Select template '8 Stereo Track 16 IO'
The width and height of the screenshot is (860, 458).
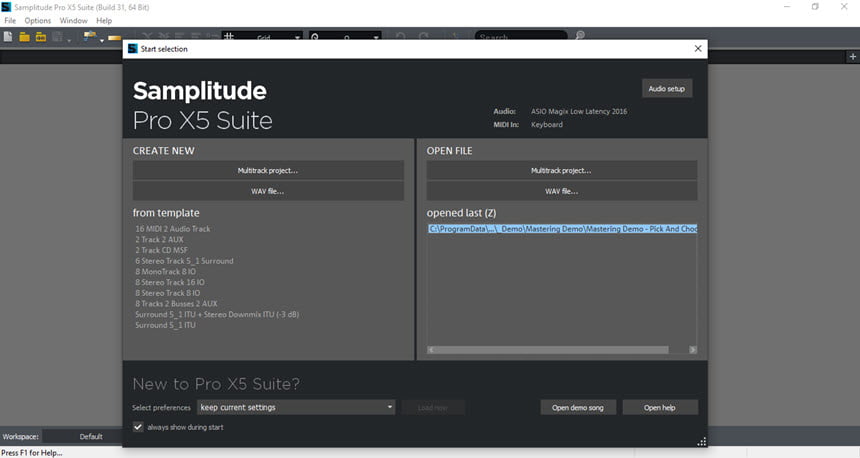[x=170, y=282]
